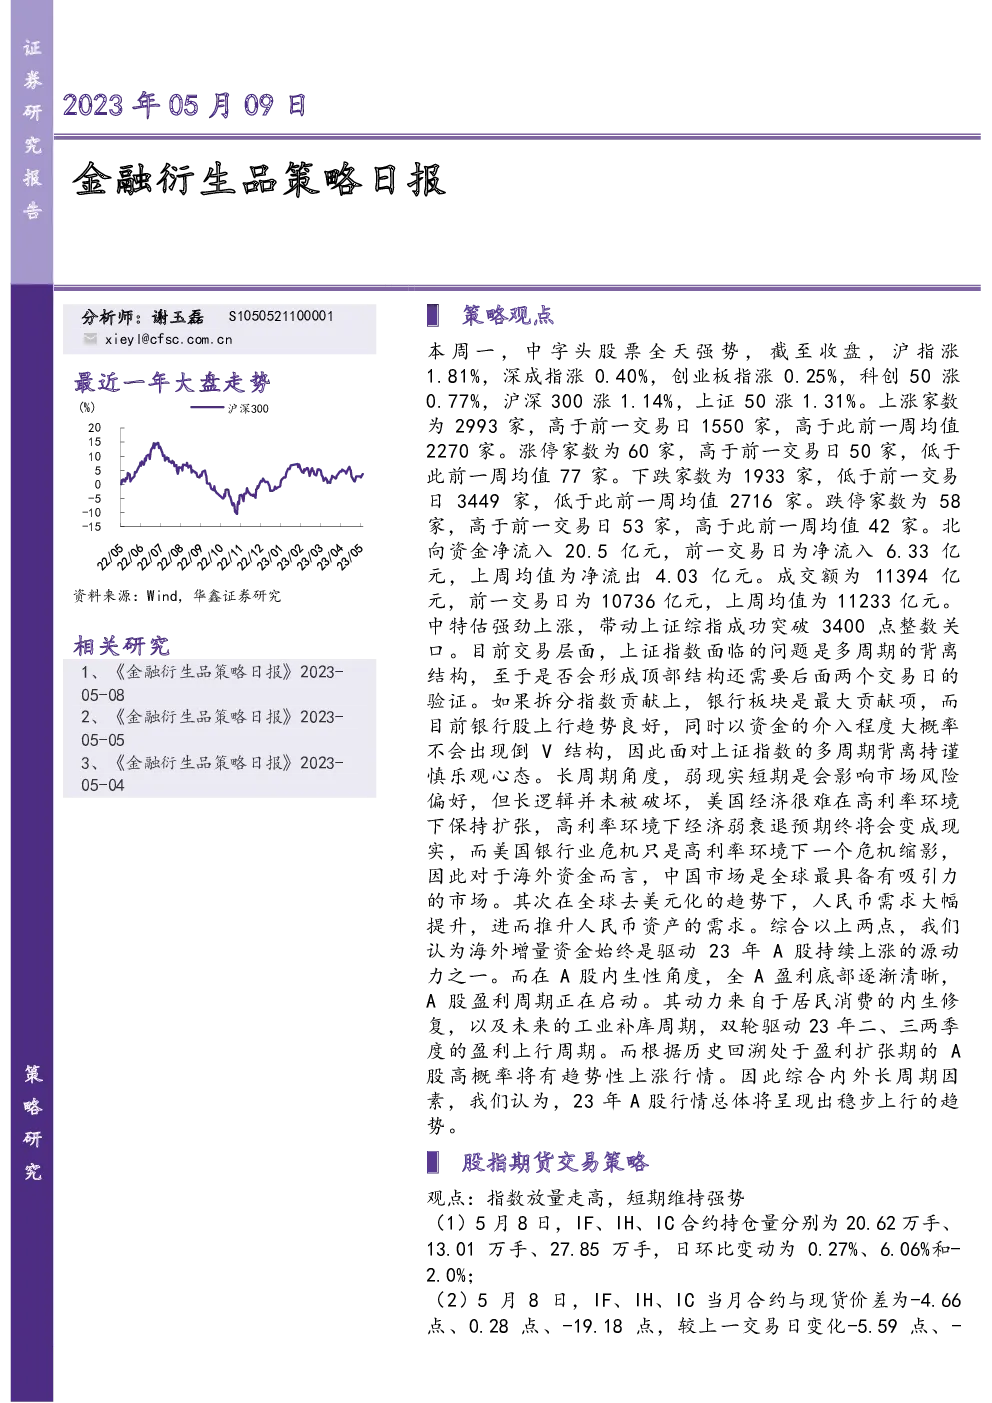The image size is (992, 1403).
Task: Open related report dated 2023-05-05
Action: point(212,728)
